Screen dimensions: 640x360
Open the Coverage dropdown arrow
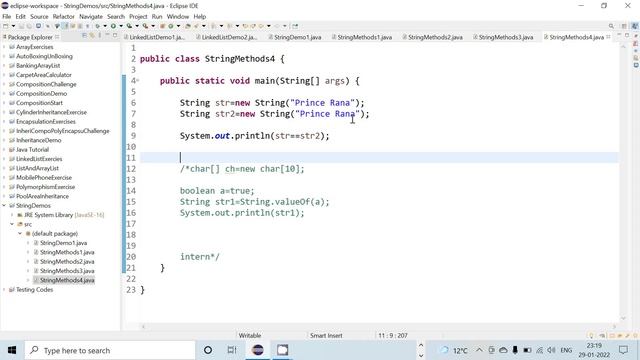(137, 26)
